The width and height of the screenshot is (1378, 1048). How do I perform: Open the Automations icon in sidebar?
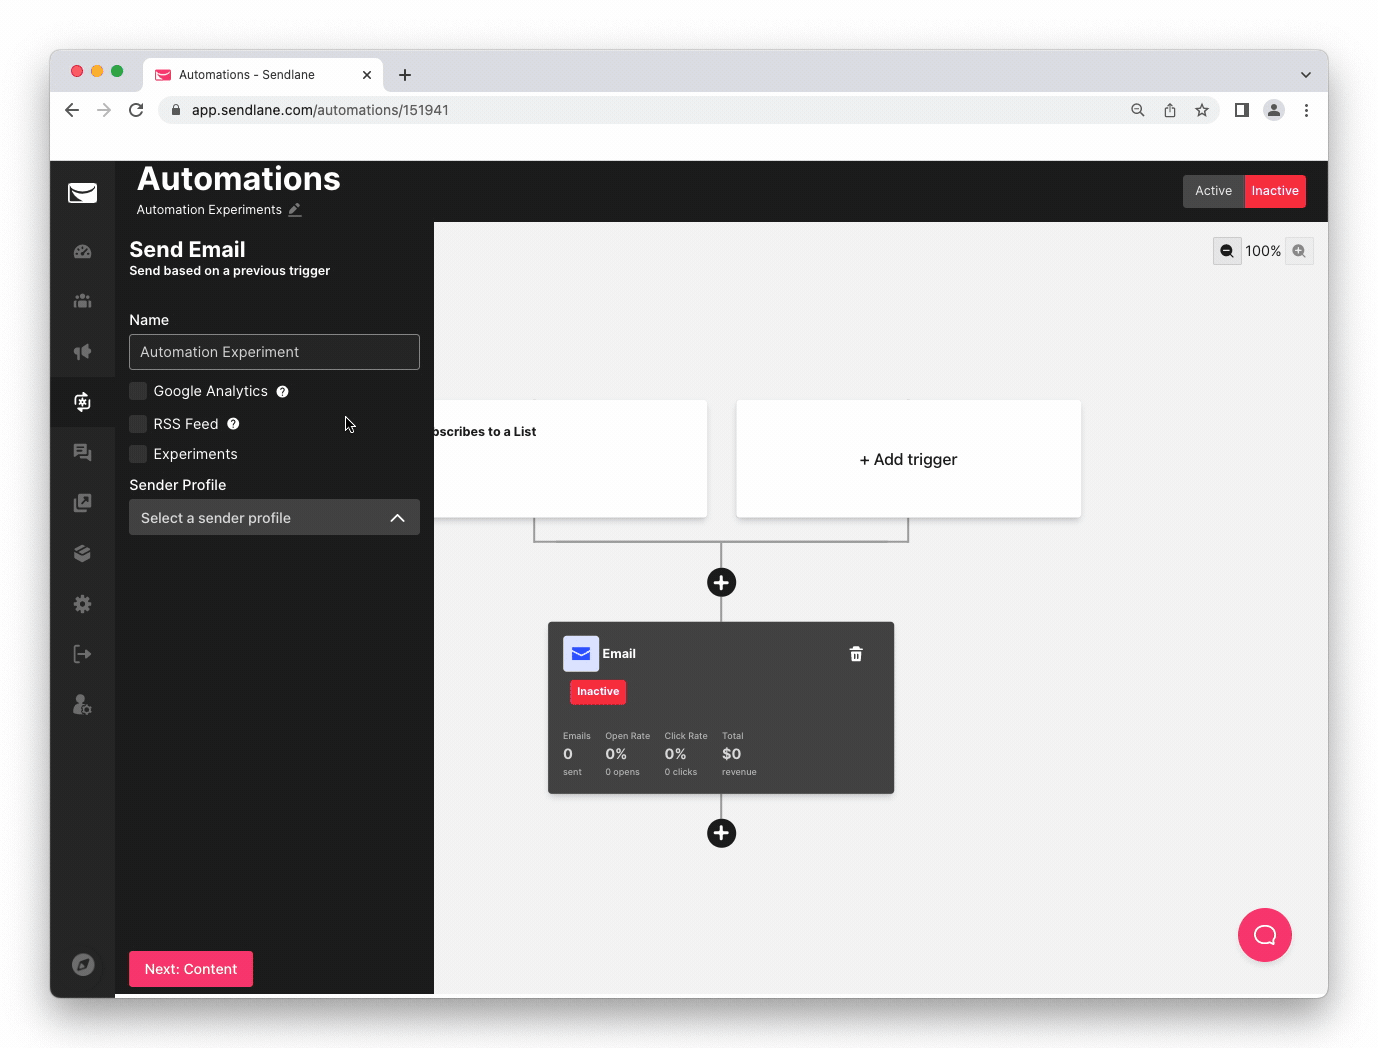point(83,402)
